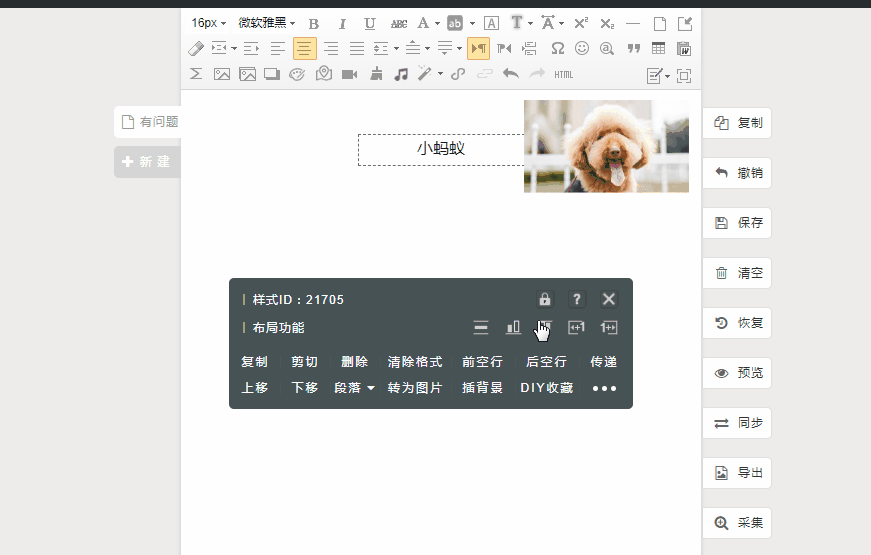Image resolution: width=871 pixels, height=555 pixels.
Task: Open help question mark in style panel
Action: click(x=577, y=299)
